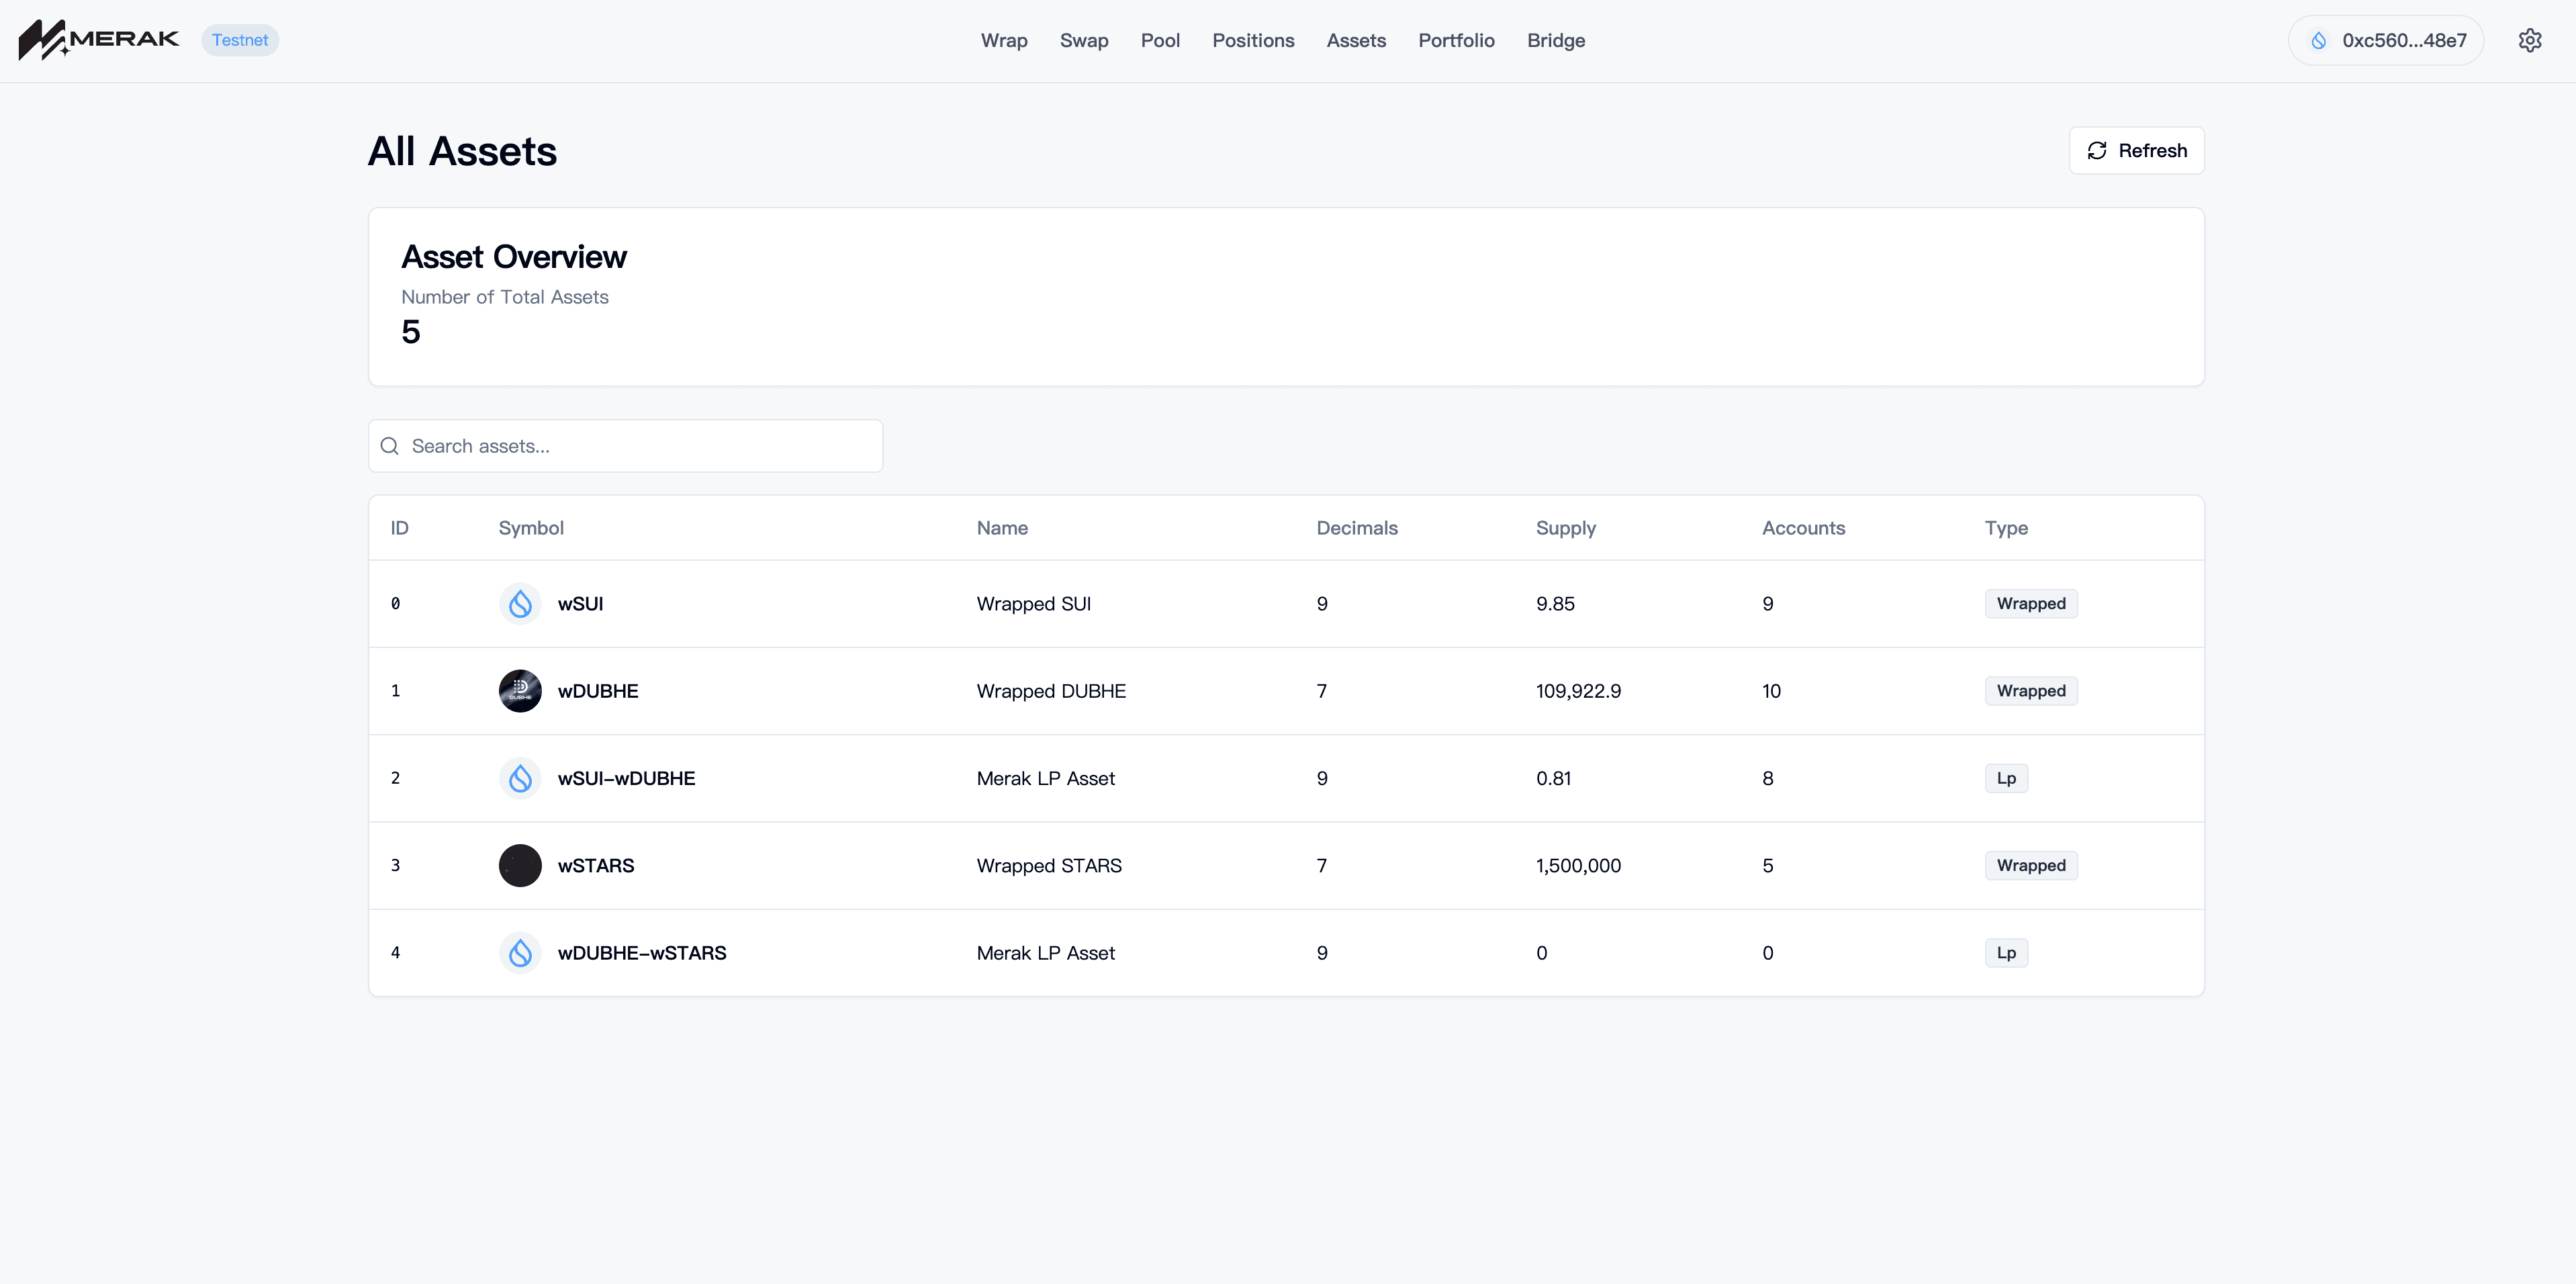2576x1284 pixels.
Task: Click the accounts value 10 for wDUBHE
Action: click(x=1771, y=691)
